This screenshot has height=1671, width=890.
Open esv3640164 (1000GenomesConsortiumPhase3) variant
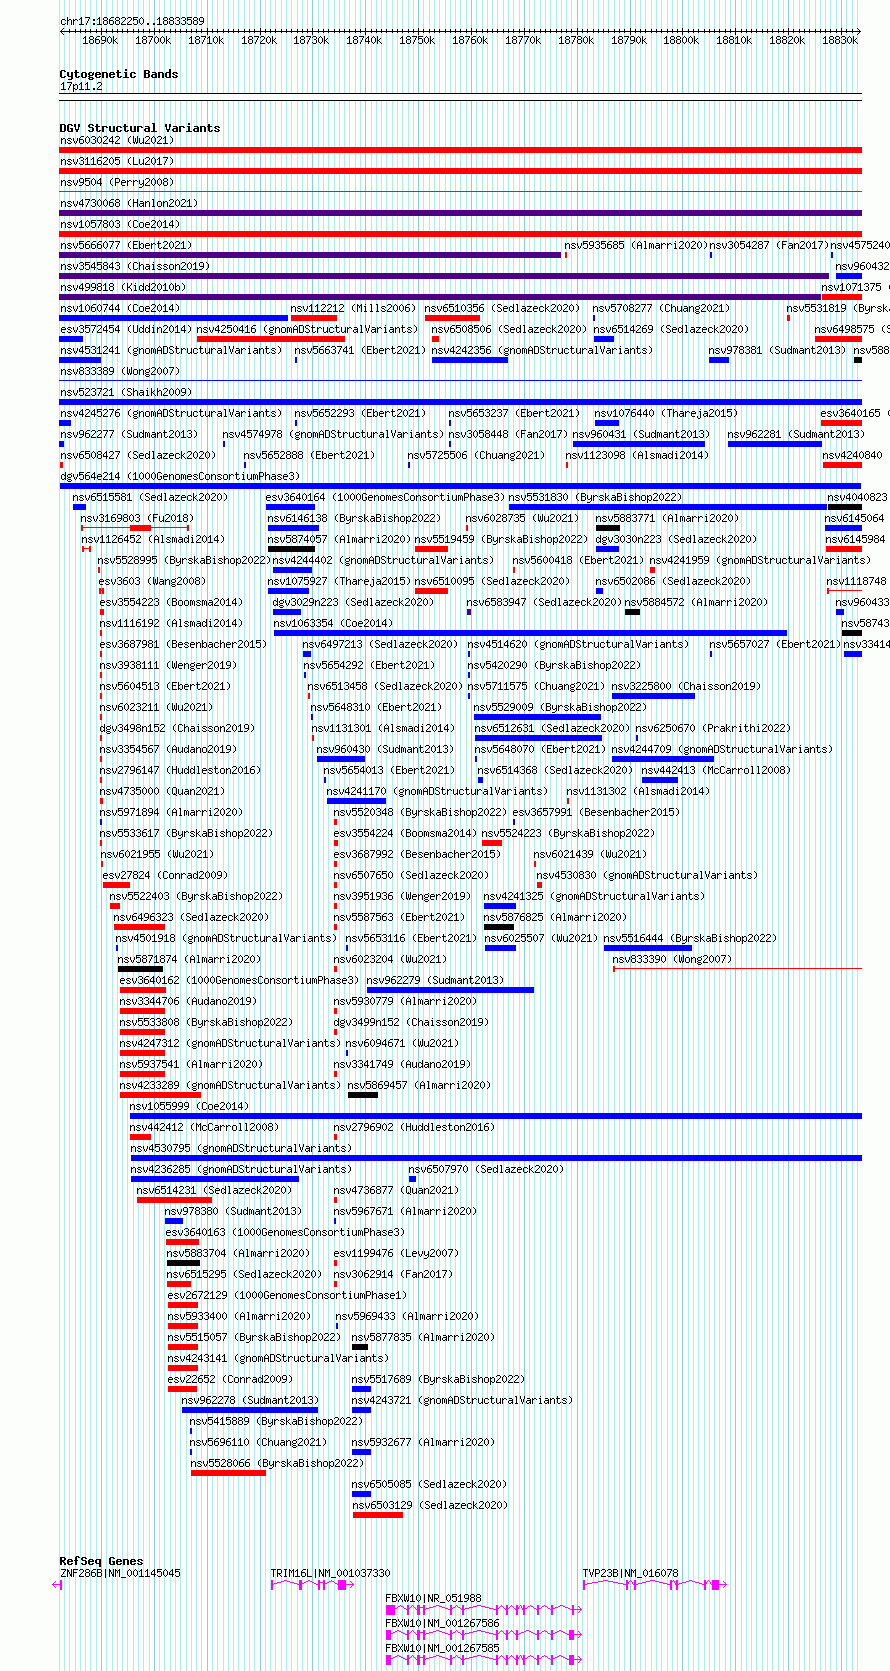click(x=385, y=497)
